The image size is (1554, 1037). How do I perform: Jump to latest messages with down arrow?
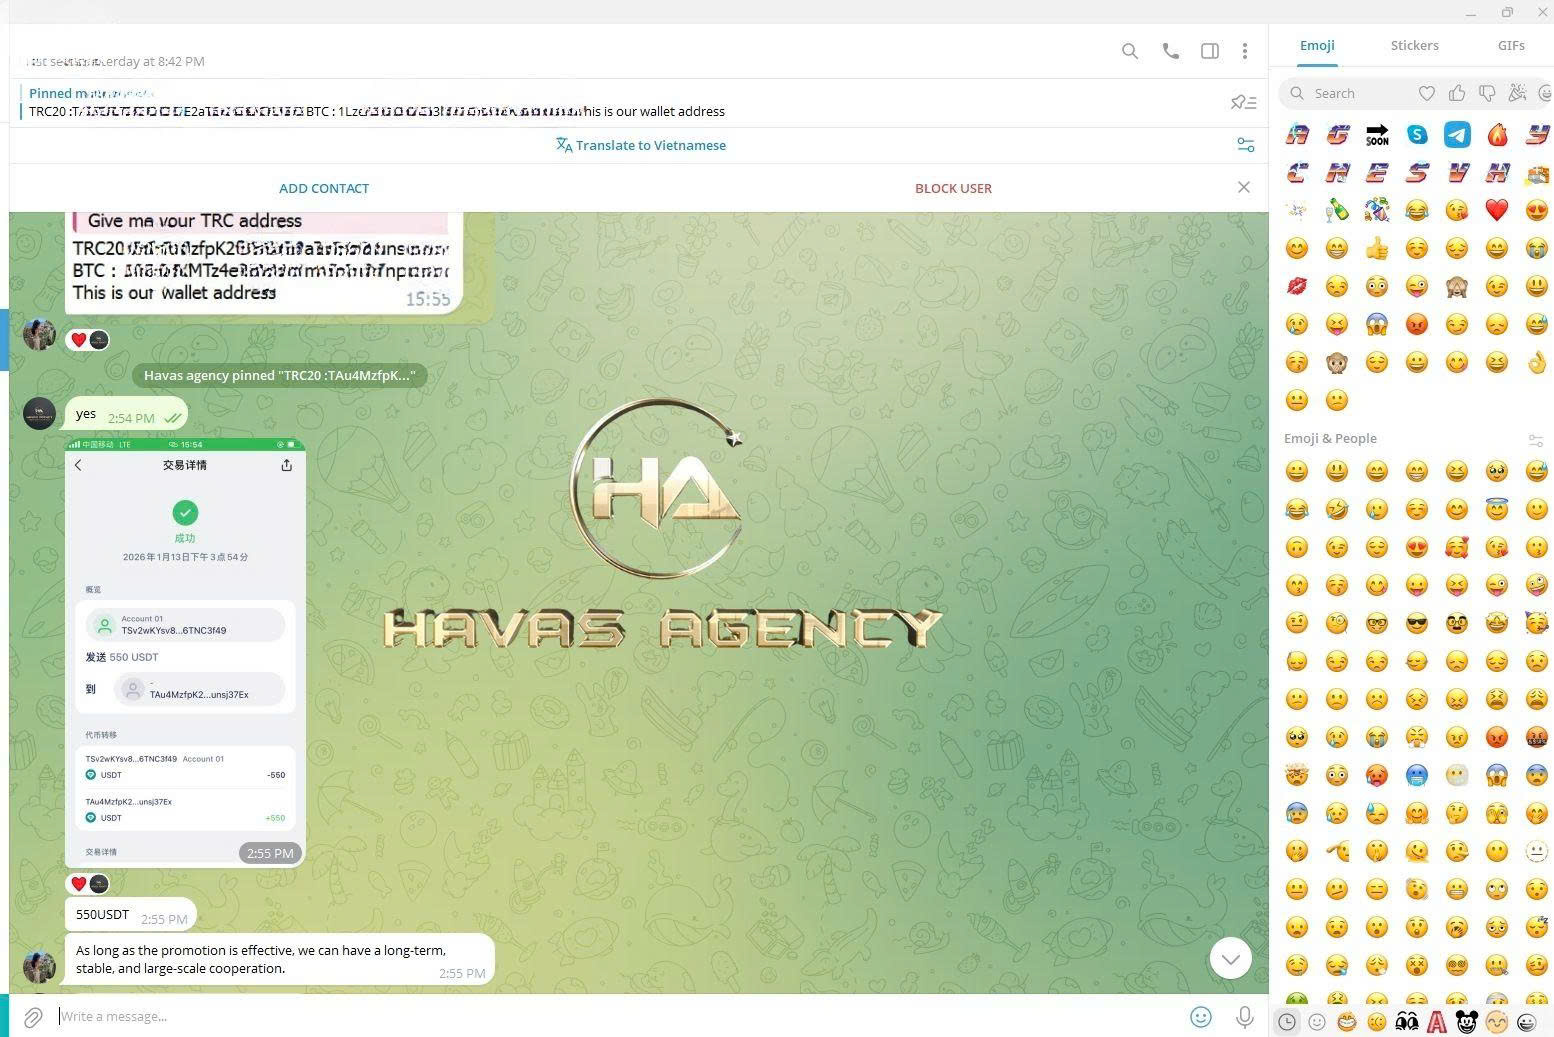coord(1230,958)
